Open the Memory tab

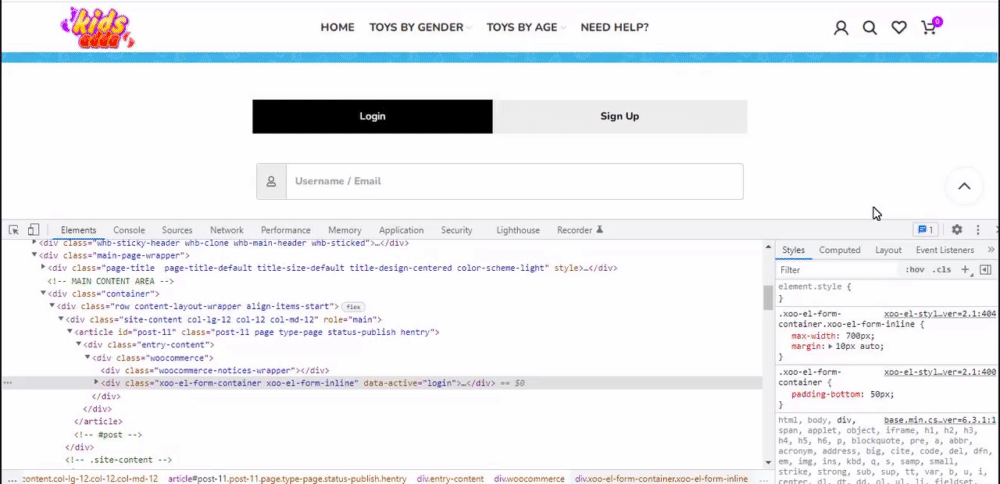(x=344, y=230)
